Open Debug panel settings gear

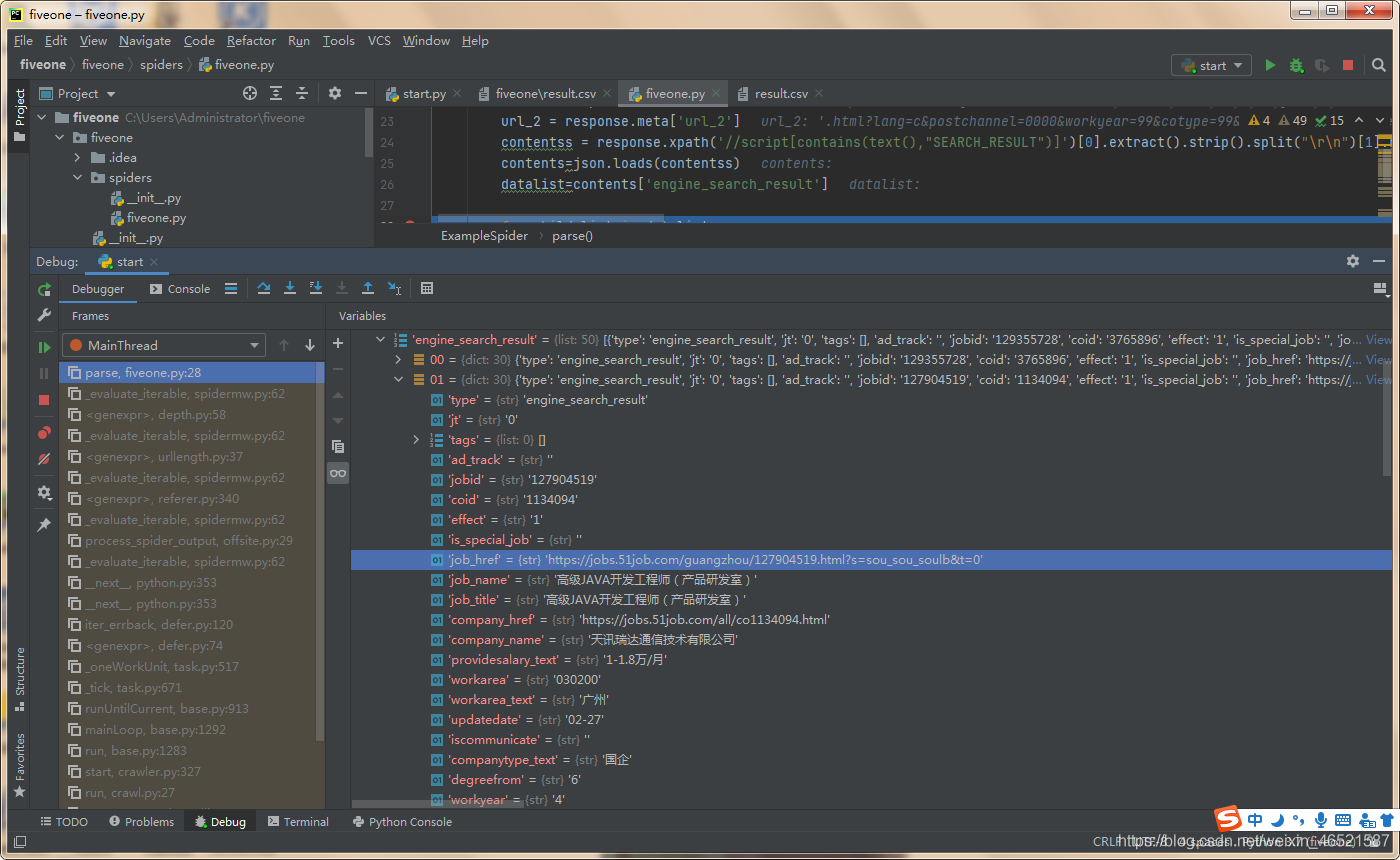(x=1353, y=261)
